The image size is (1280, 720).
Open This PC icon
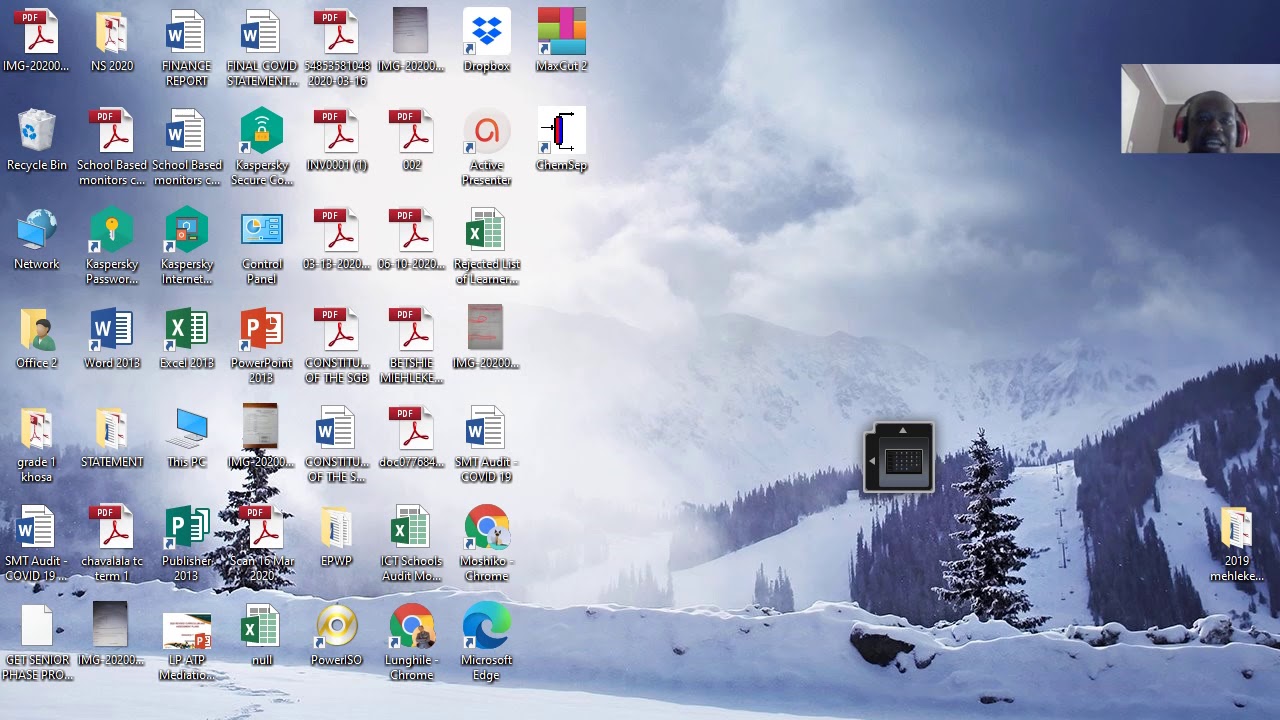(187, 437)
